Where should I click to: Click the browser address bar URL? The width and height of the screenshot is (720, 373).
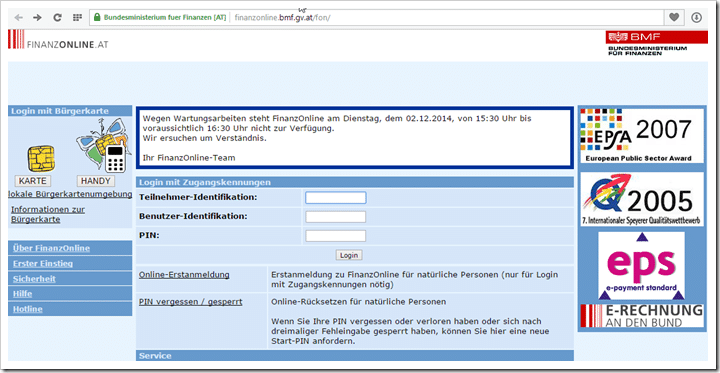pyautogui.click(x=282, y=18)
